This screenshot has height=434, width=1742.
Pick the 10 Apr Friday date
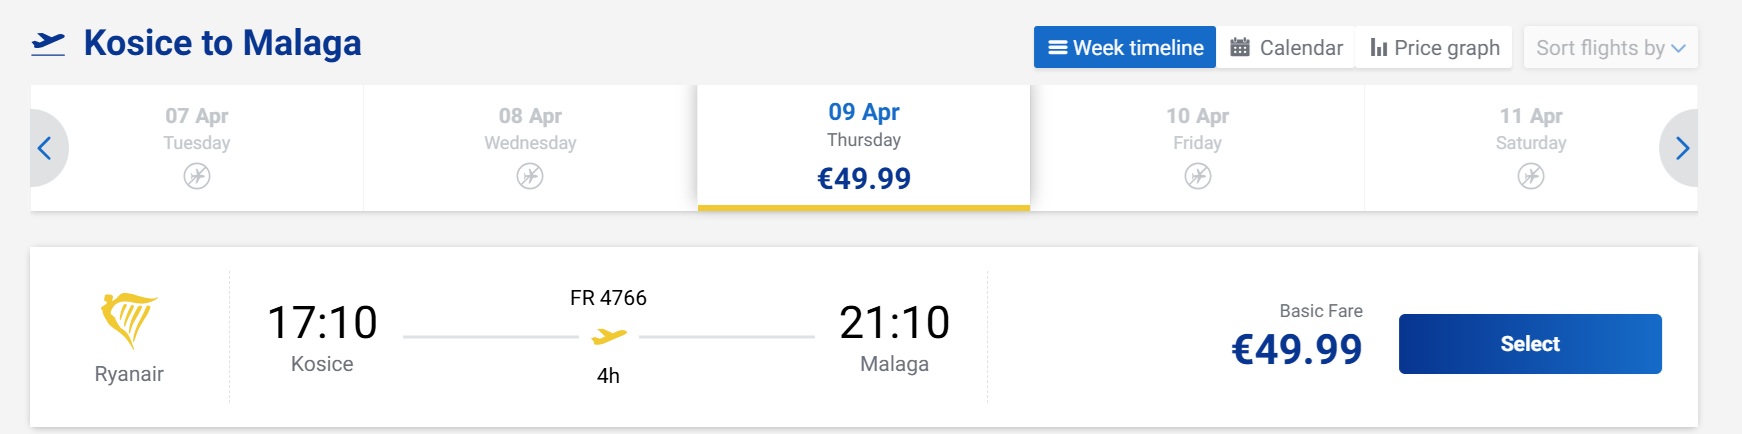(x=1197, y=130)
